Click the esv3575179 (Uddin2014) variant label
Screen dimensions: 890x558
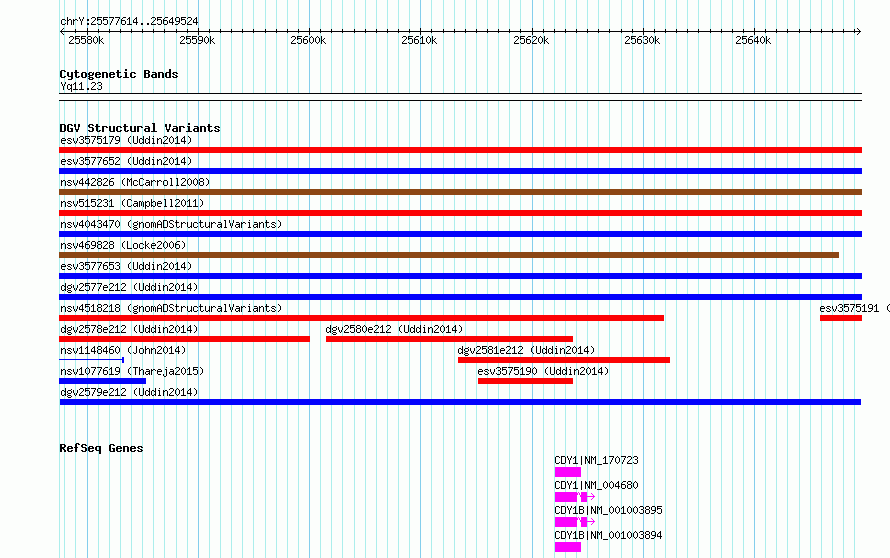tap(126, 140)
